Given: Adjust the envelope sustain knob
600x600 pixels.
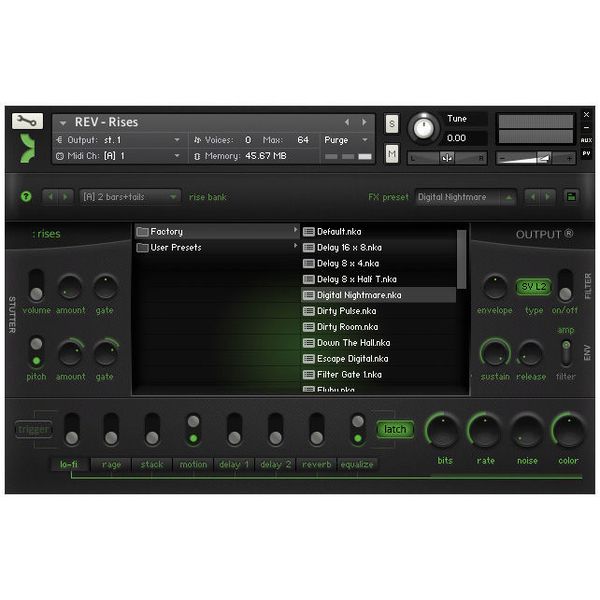Looking at the screenshot, I should pyautogui.click(x=495, y=352).
